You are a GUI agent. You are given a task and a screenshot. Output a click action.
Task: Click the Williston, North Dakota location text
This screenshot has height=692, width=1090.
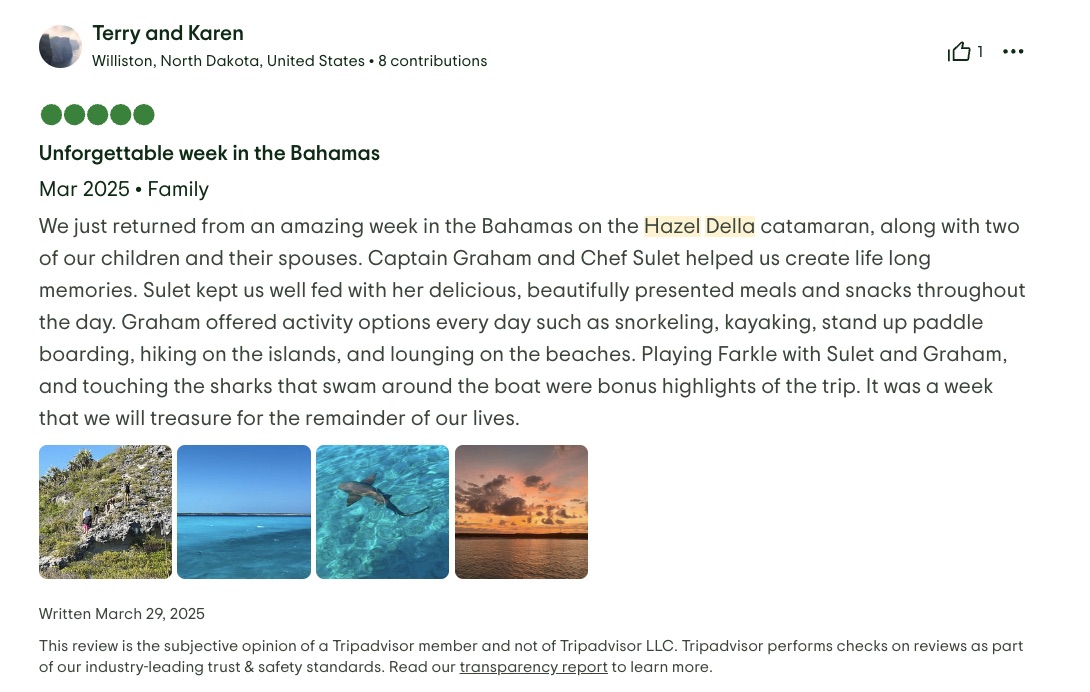click(228, 61)
